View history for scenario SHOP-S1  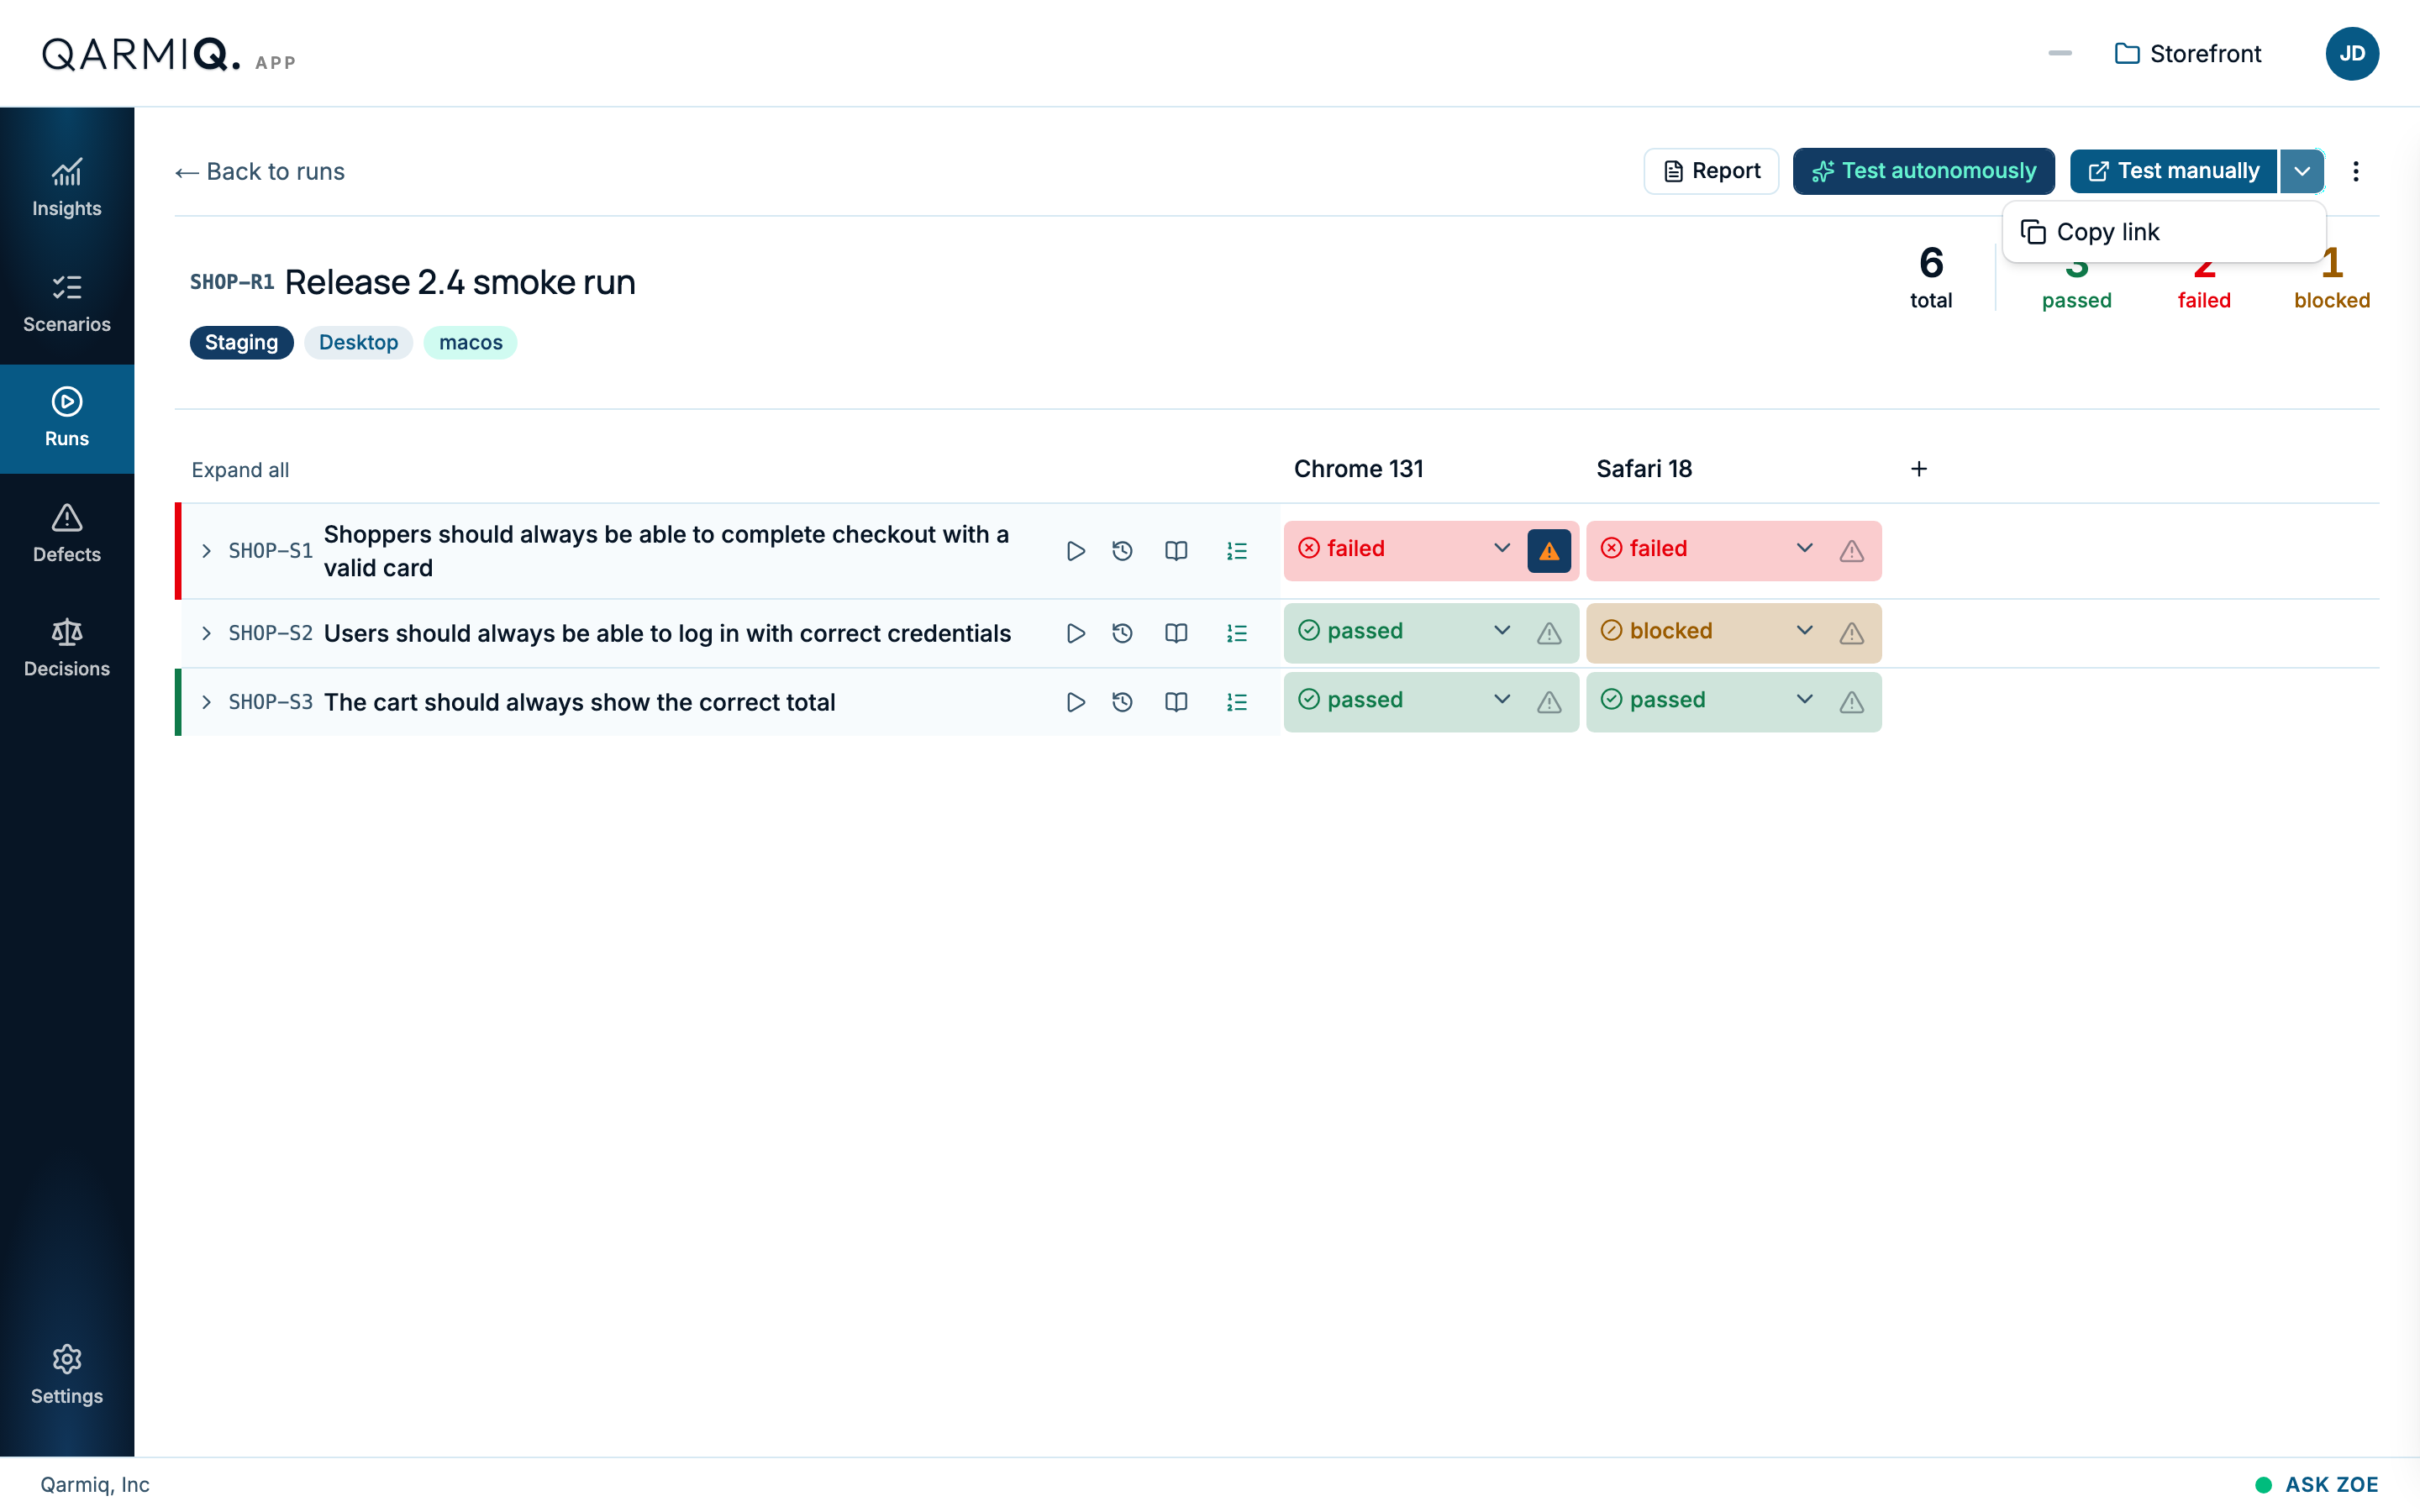point(1122,551)
